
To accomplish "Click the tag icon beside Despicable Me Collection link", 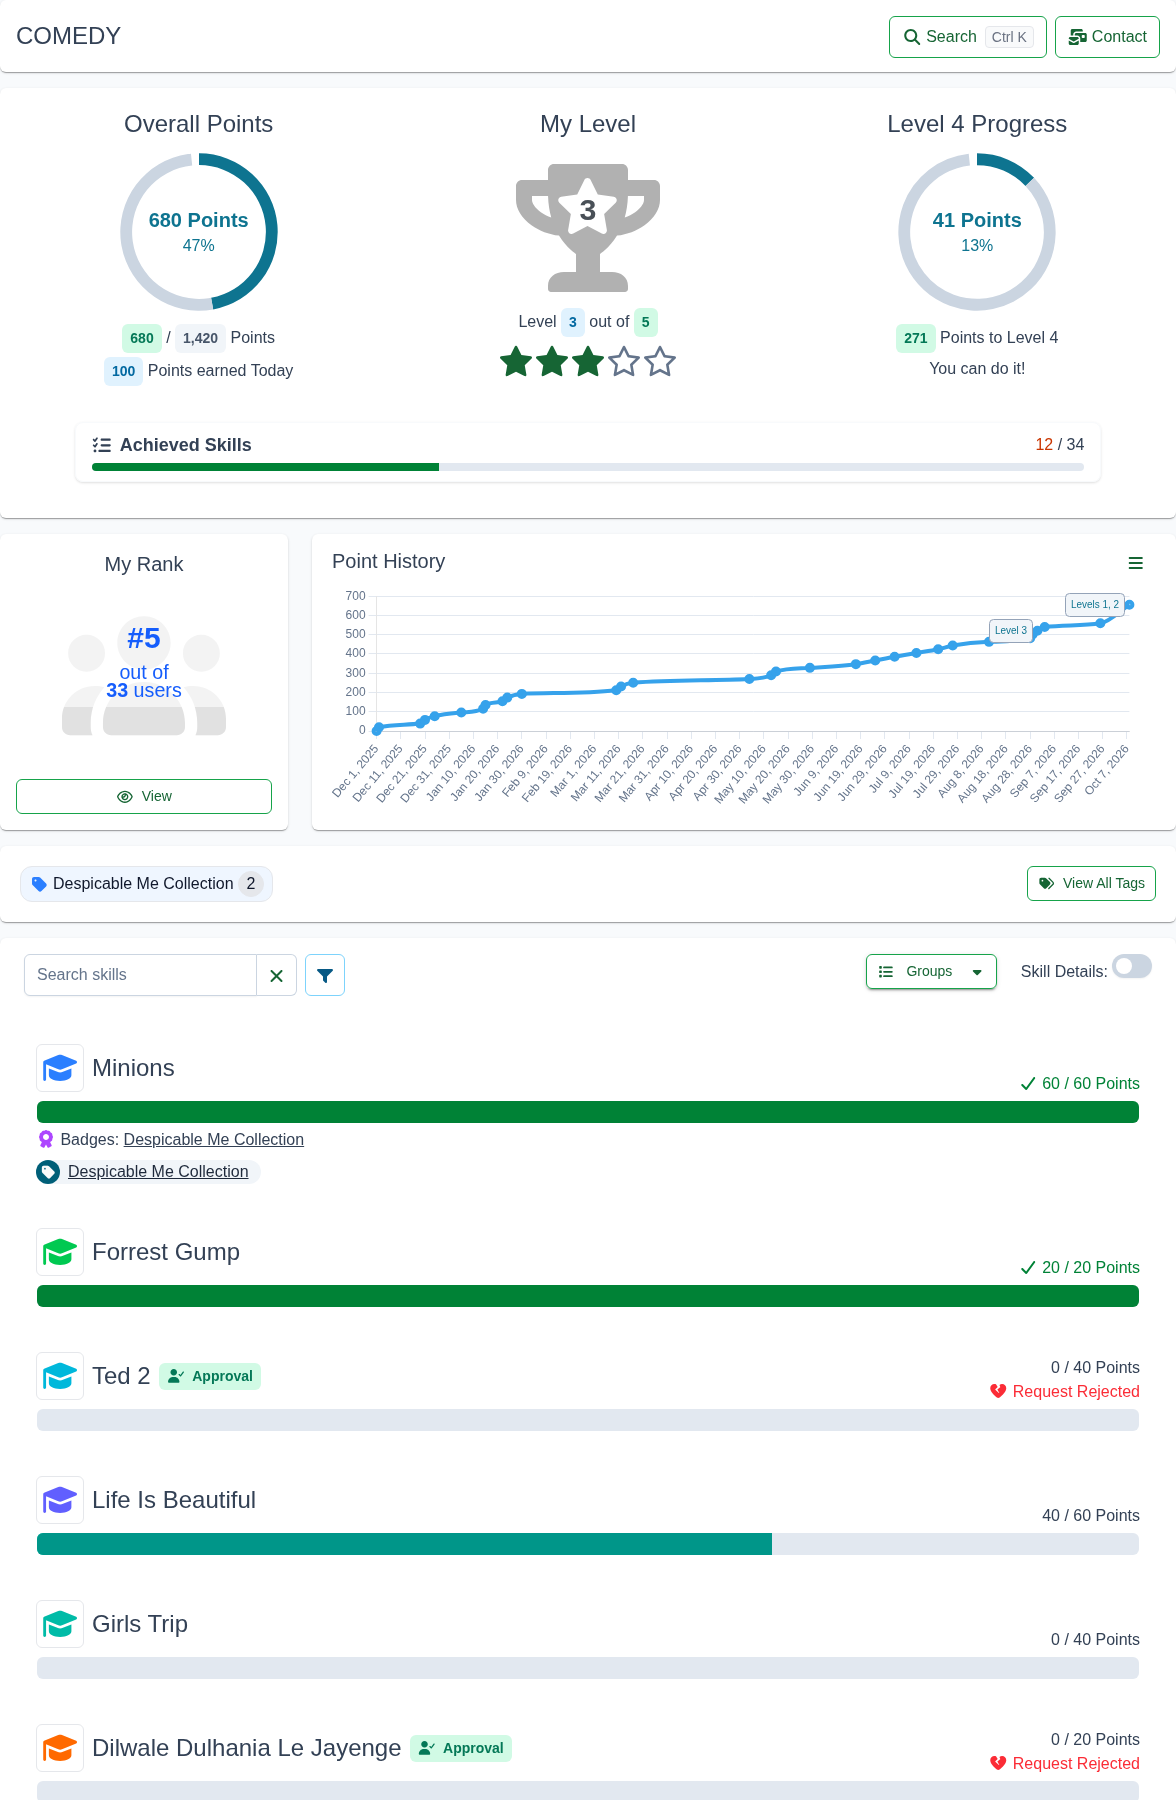I will [48, 1172].
